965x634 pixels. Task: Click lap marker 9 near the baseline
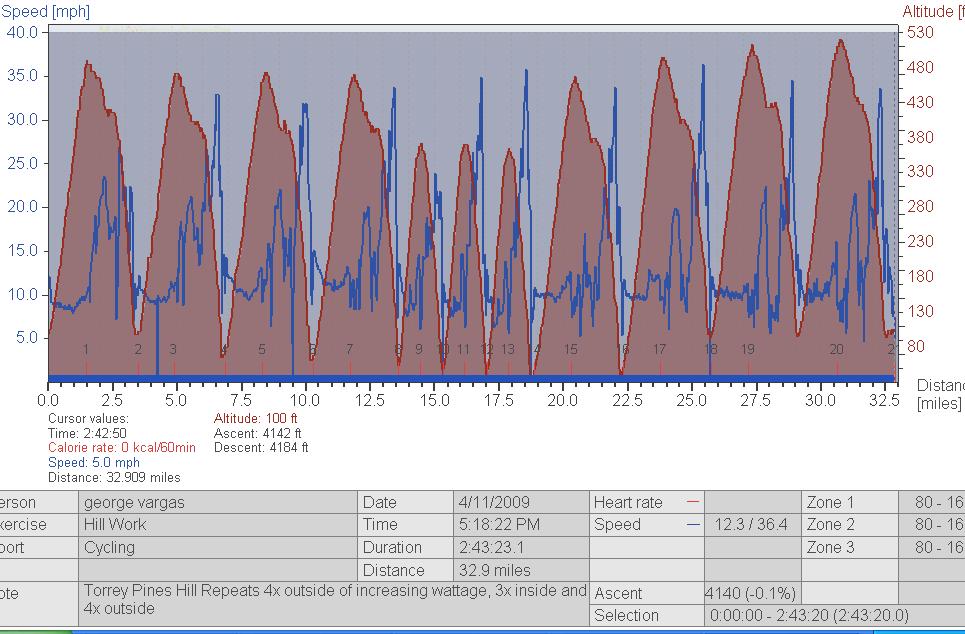click(419, 350)
